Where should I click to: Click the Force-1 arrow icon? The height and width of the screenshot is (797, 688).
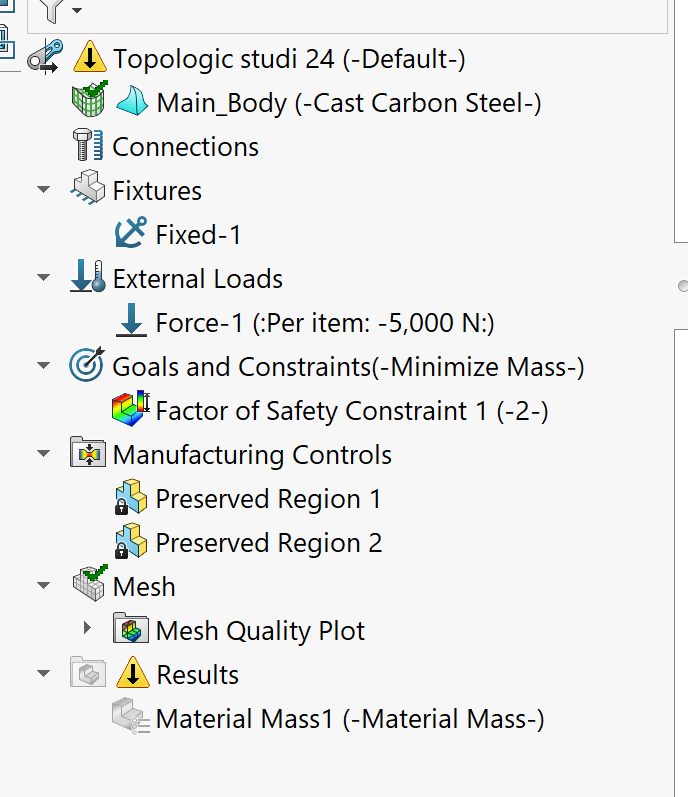131,323
